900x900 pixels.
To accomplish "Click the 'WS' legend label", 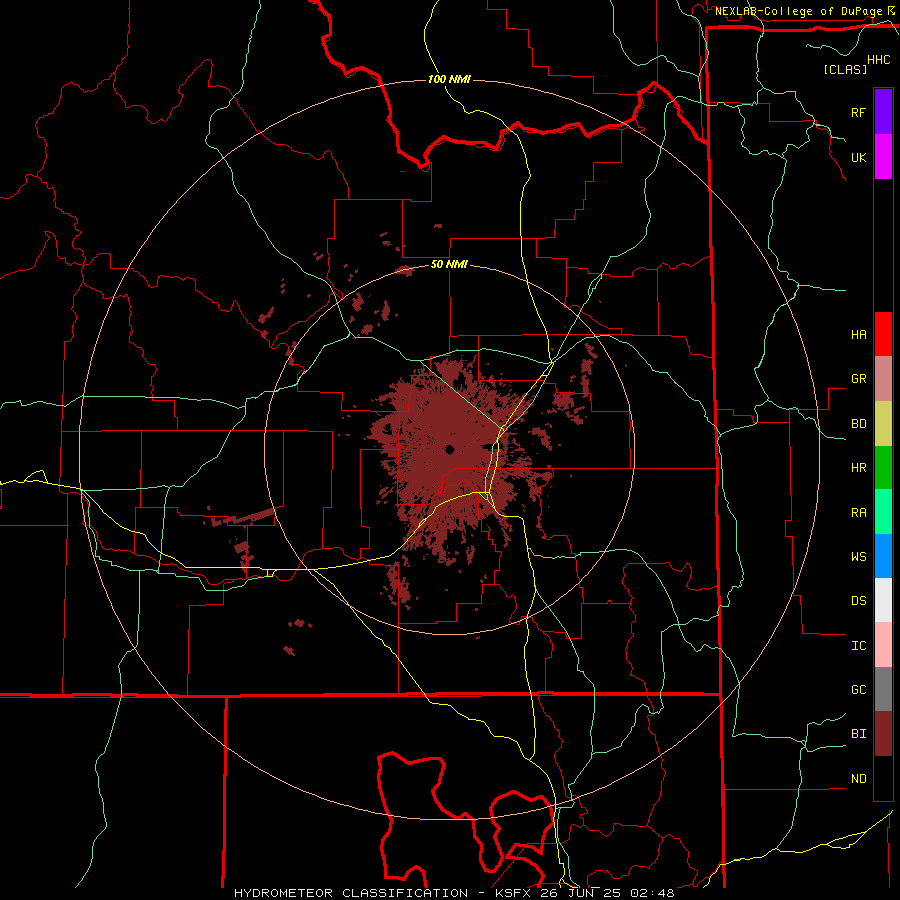I will [858, 557].
